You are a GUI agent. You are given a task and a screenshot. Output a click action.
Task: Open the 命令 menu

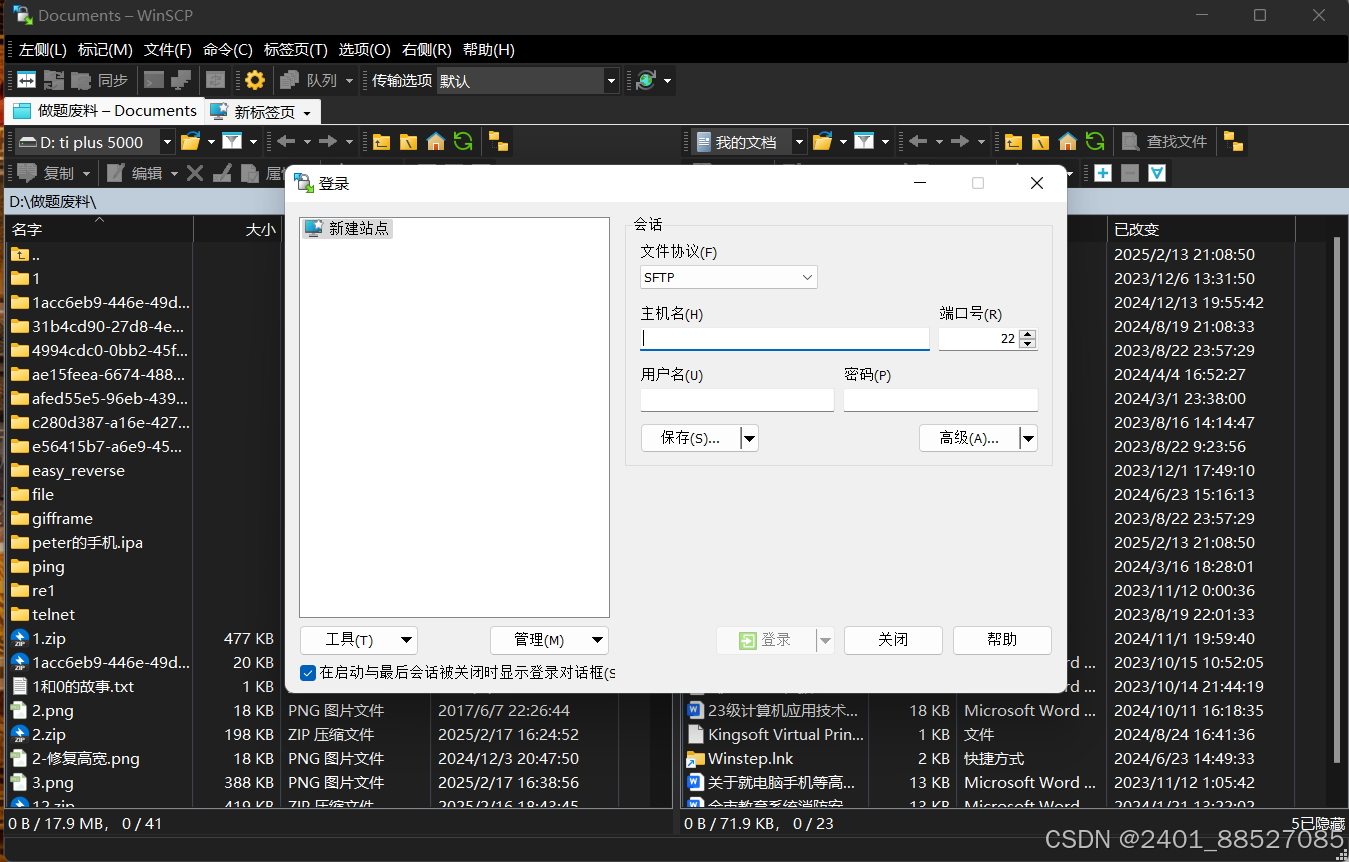point(228,50)
